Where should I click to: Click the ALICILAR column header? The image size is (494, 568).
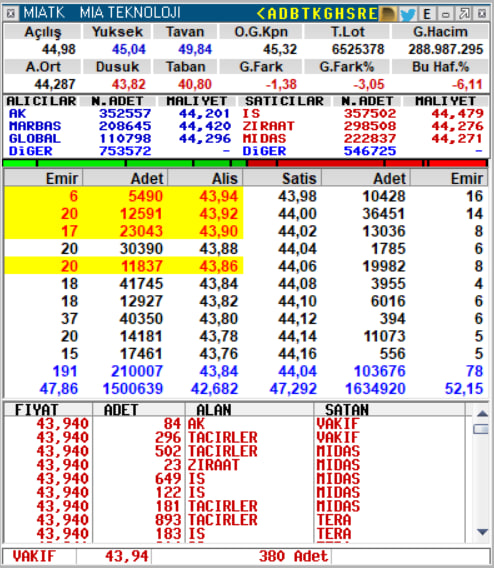[41, 101]
